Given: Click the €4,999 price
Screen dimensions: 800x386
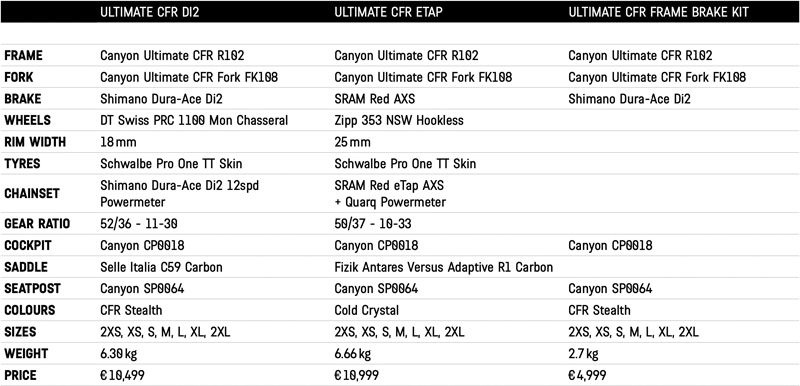Looking at the screenshot, I should [x=587, y=376].
